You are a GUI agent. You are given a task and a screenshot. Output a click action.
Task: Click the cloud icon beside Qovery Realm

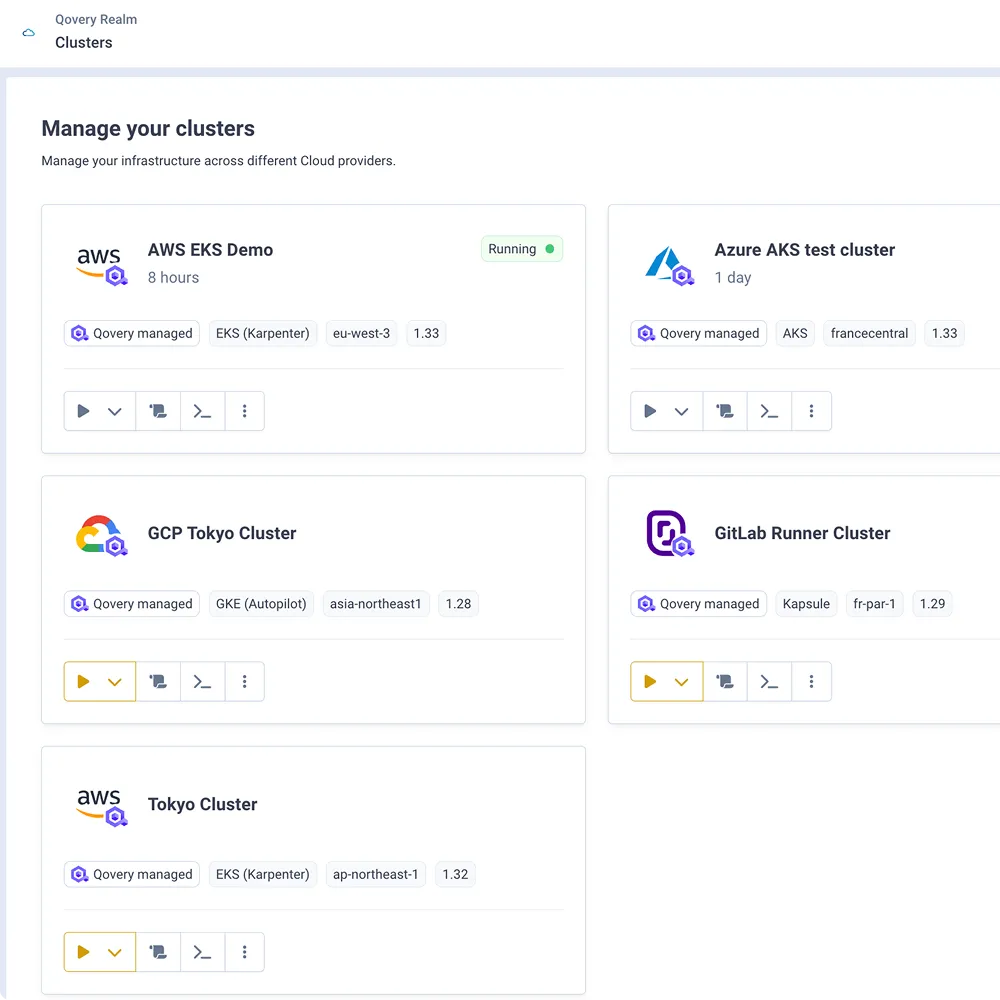[29, 33]
